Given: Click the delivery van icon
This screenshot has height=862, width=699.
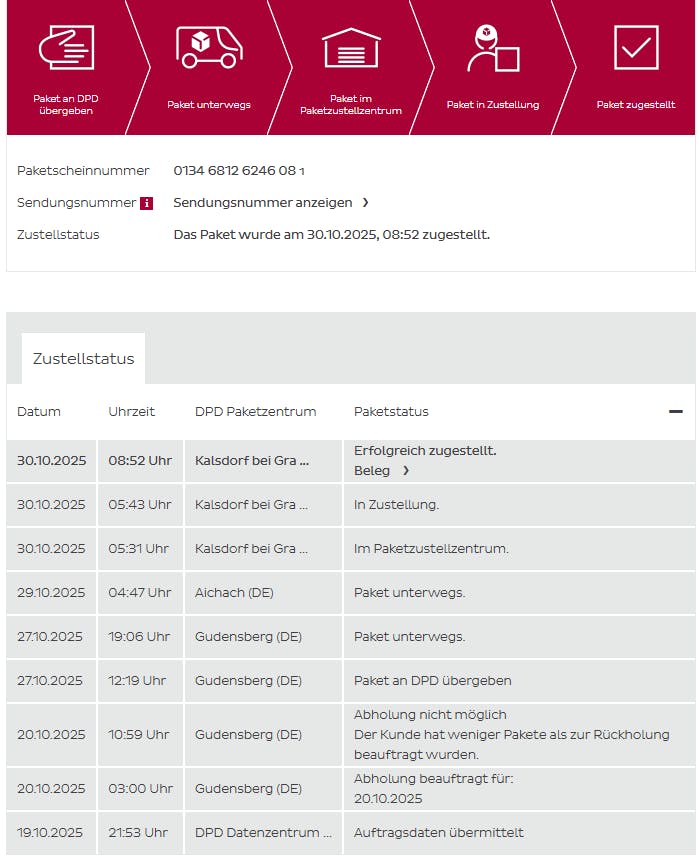Looking at the screenshot, I should [x=209, y=47].
